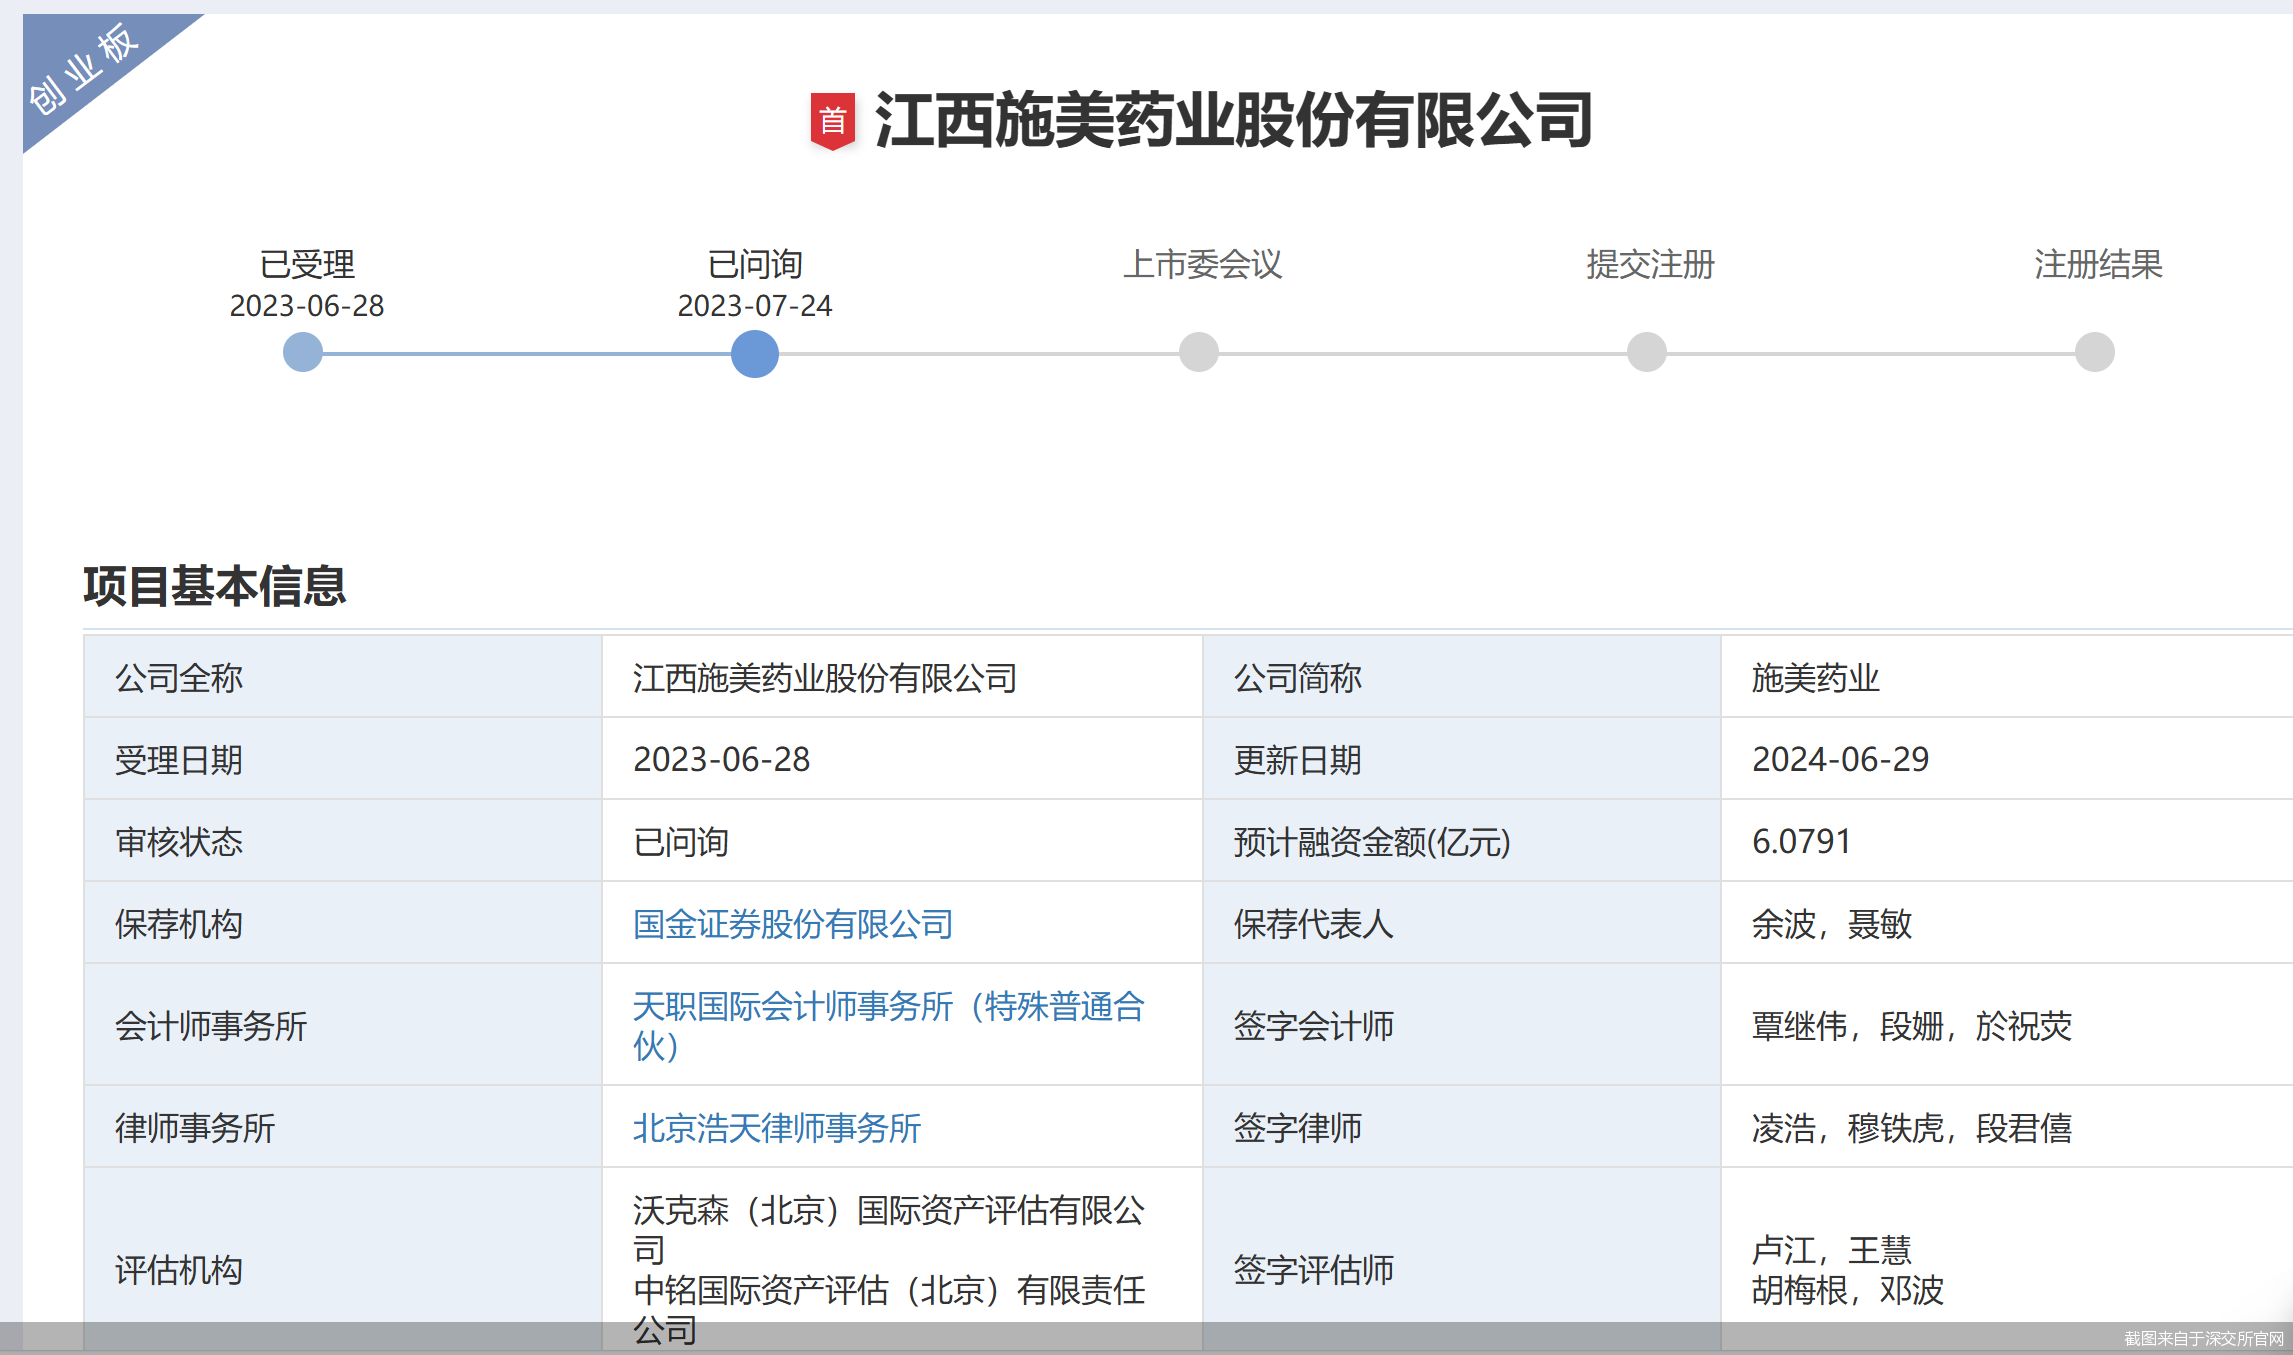Select the 注册结果 timeline node
Viewport: 2293px width, 1355px height.
tap(2095, 352)
